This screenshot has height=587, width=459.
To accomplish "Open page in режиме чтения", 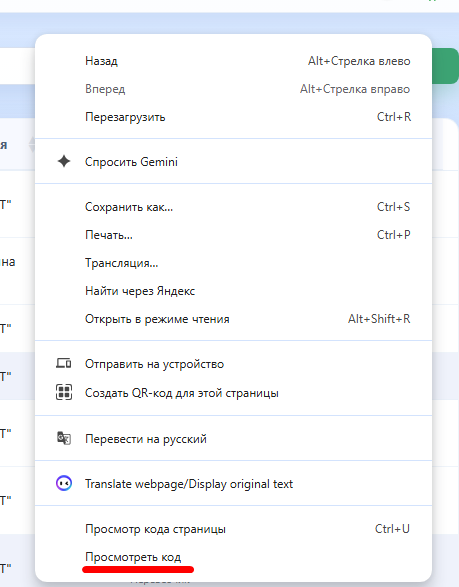I will (233, 319).
